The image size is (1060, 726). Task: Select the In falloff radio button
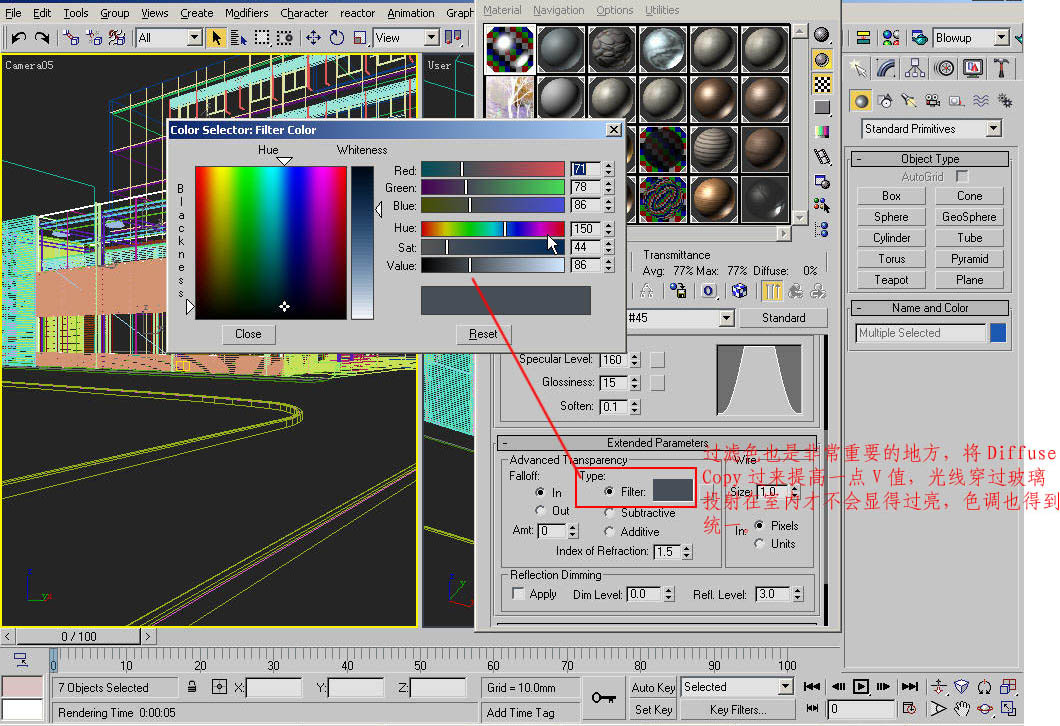[539, 492]
